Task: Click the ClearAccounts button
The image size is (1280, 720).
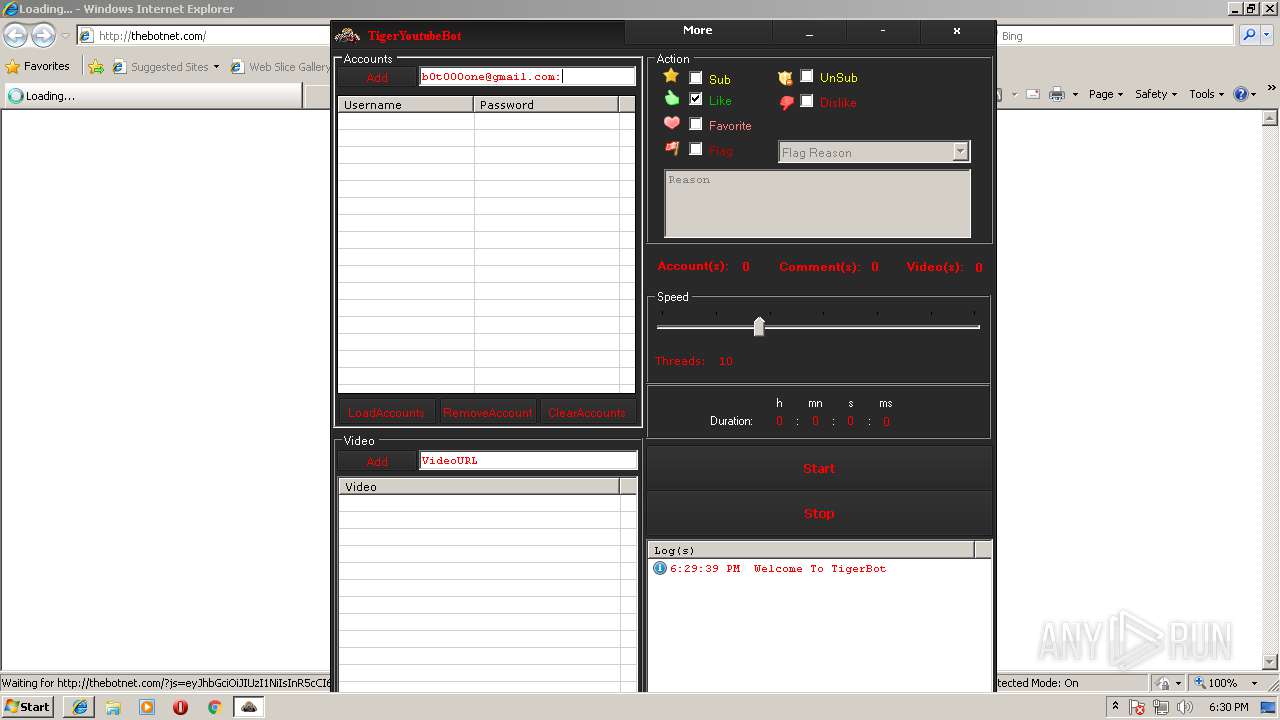Action: [x=587, y=412]
